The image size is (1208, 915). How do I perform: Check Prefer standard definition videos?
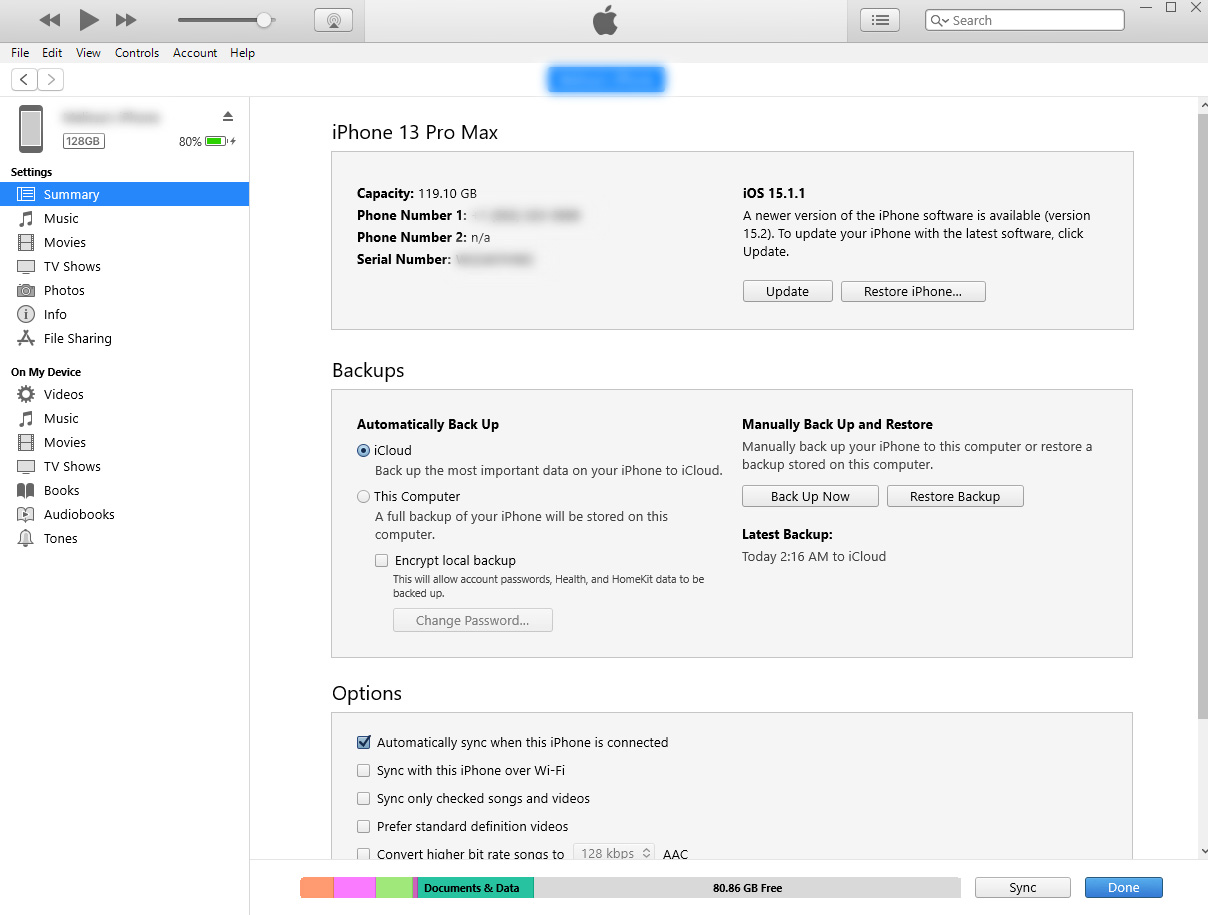(x=364, y=827)
